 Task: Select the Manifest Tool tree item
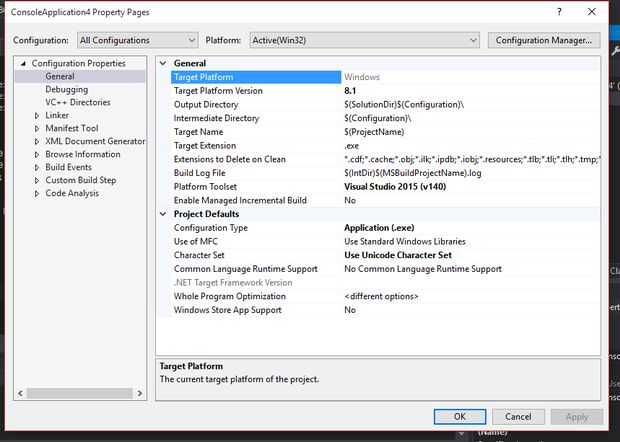[x=72, y=128]
